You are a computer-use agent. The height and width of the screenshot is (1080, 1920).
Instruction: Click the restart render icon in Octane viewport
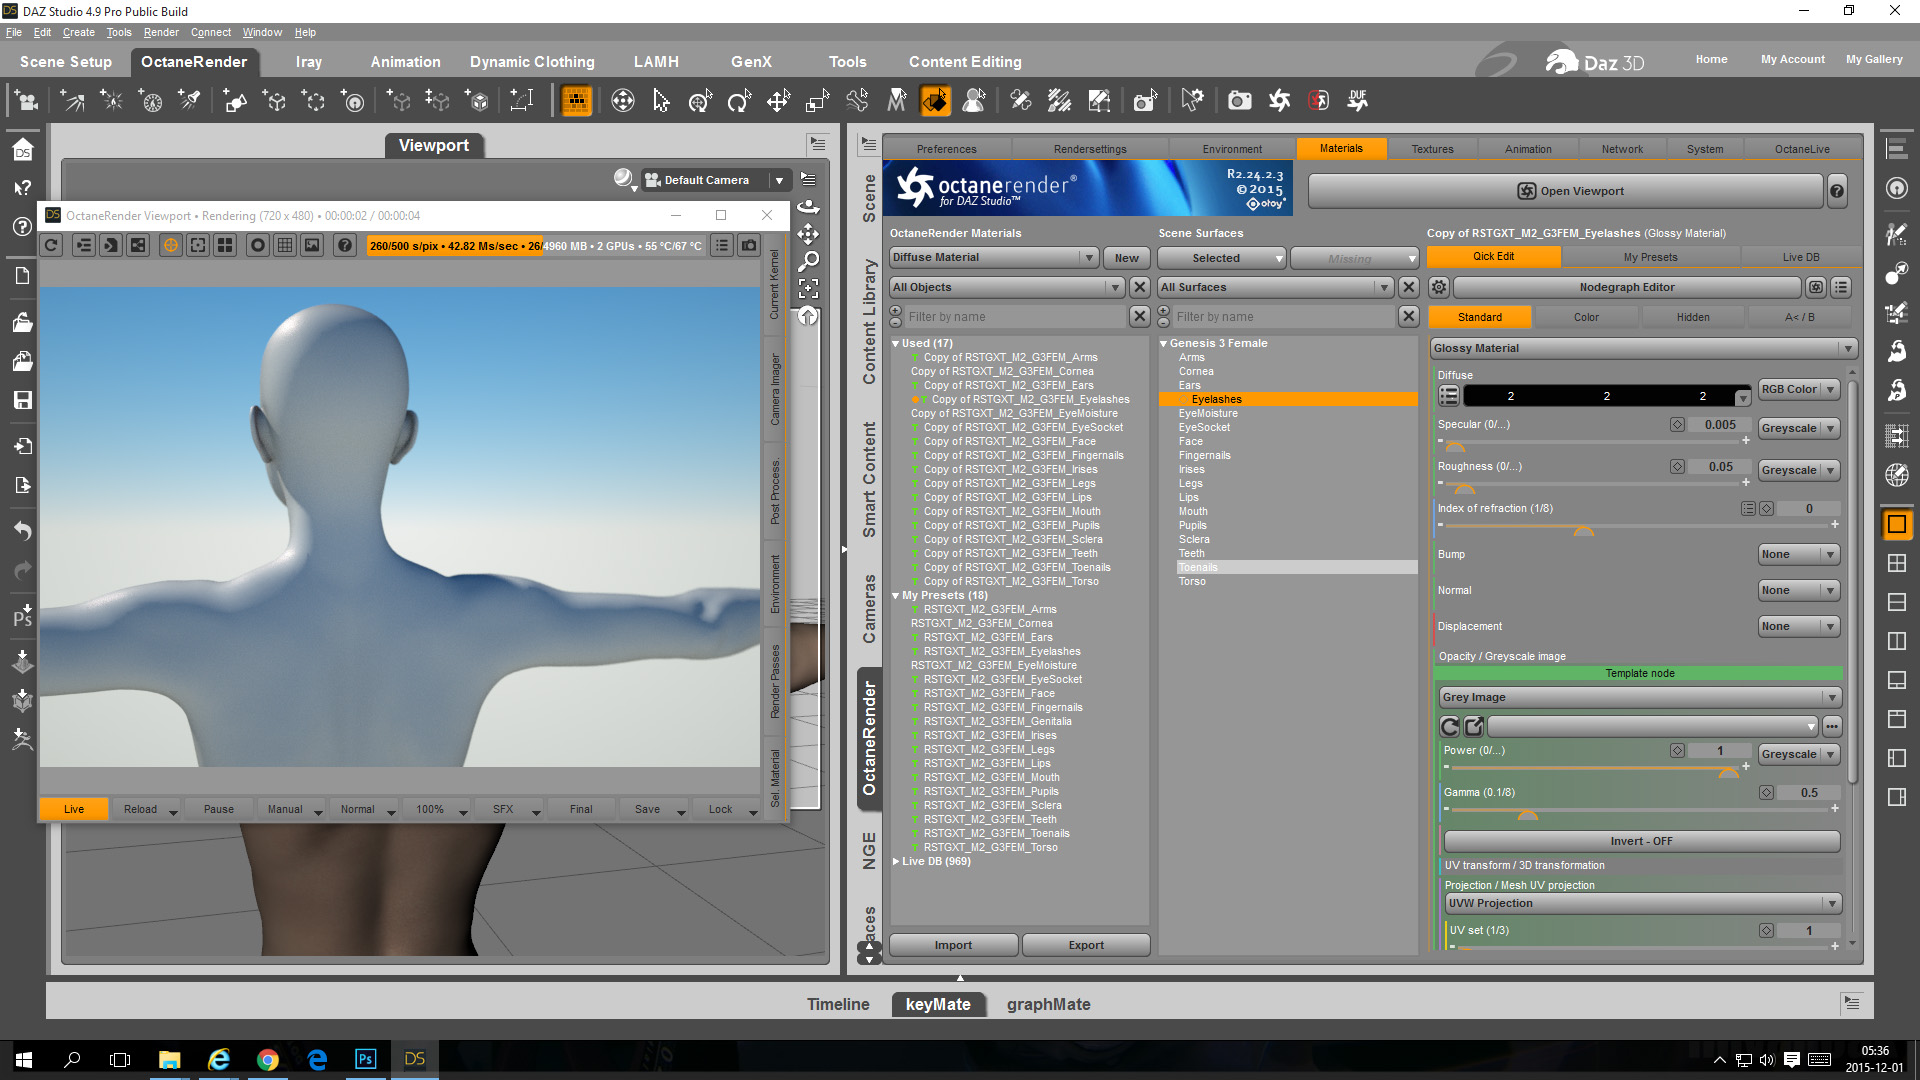coord(52,246)
